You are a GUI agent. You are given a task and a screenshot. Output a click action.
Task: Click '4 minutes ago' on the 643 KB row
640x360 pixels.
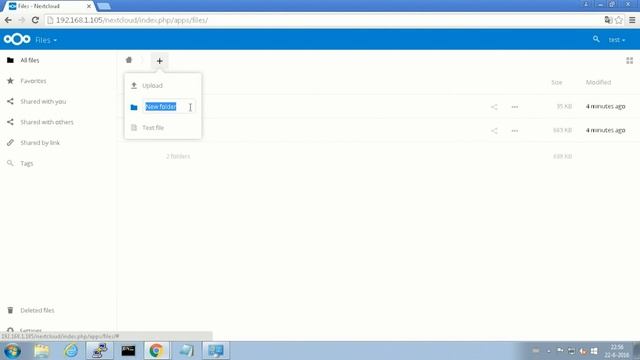(x=605, y=130)
